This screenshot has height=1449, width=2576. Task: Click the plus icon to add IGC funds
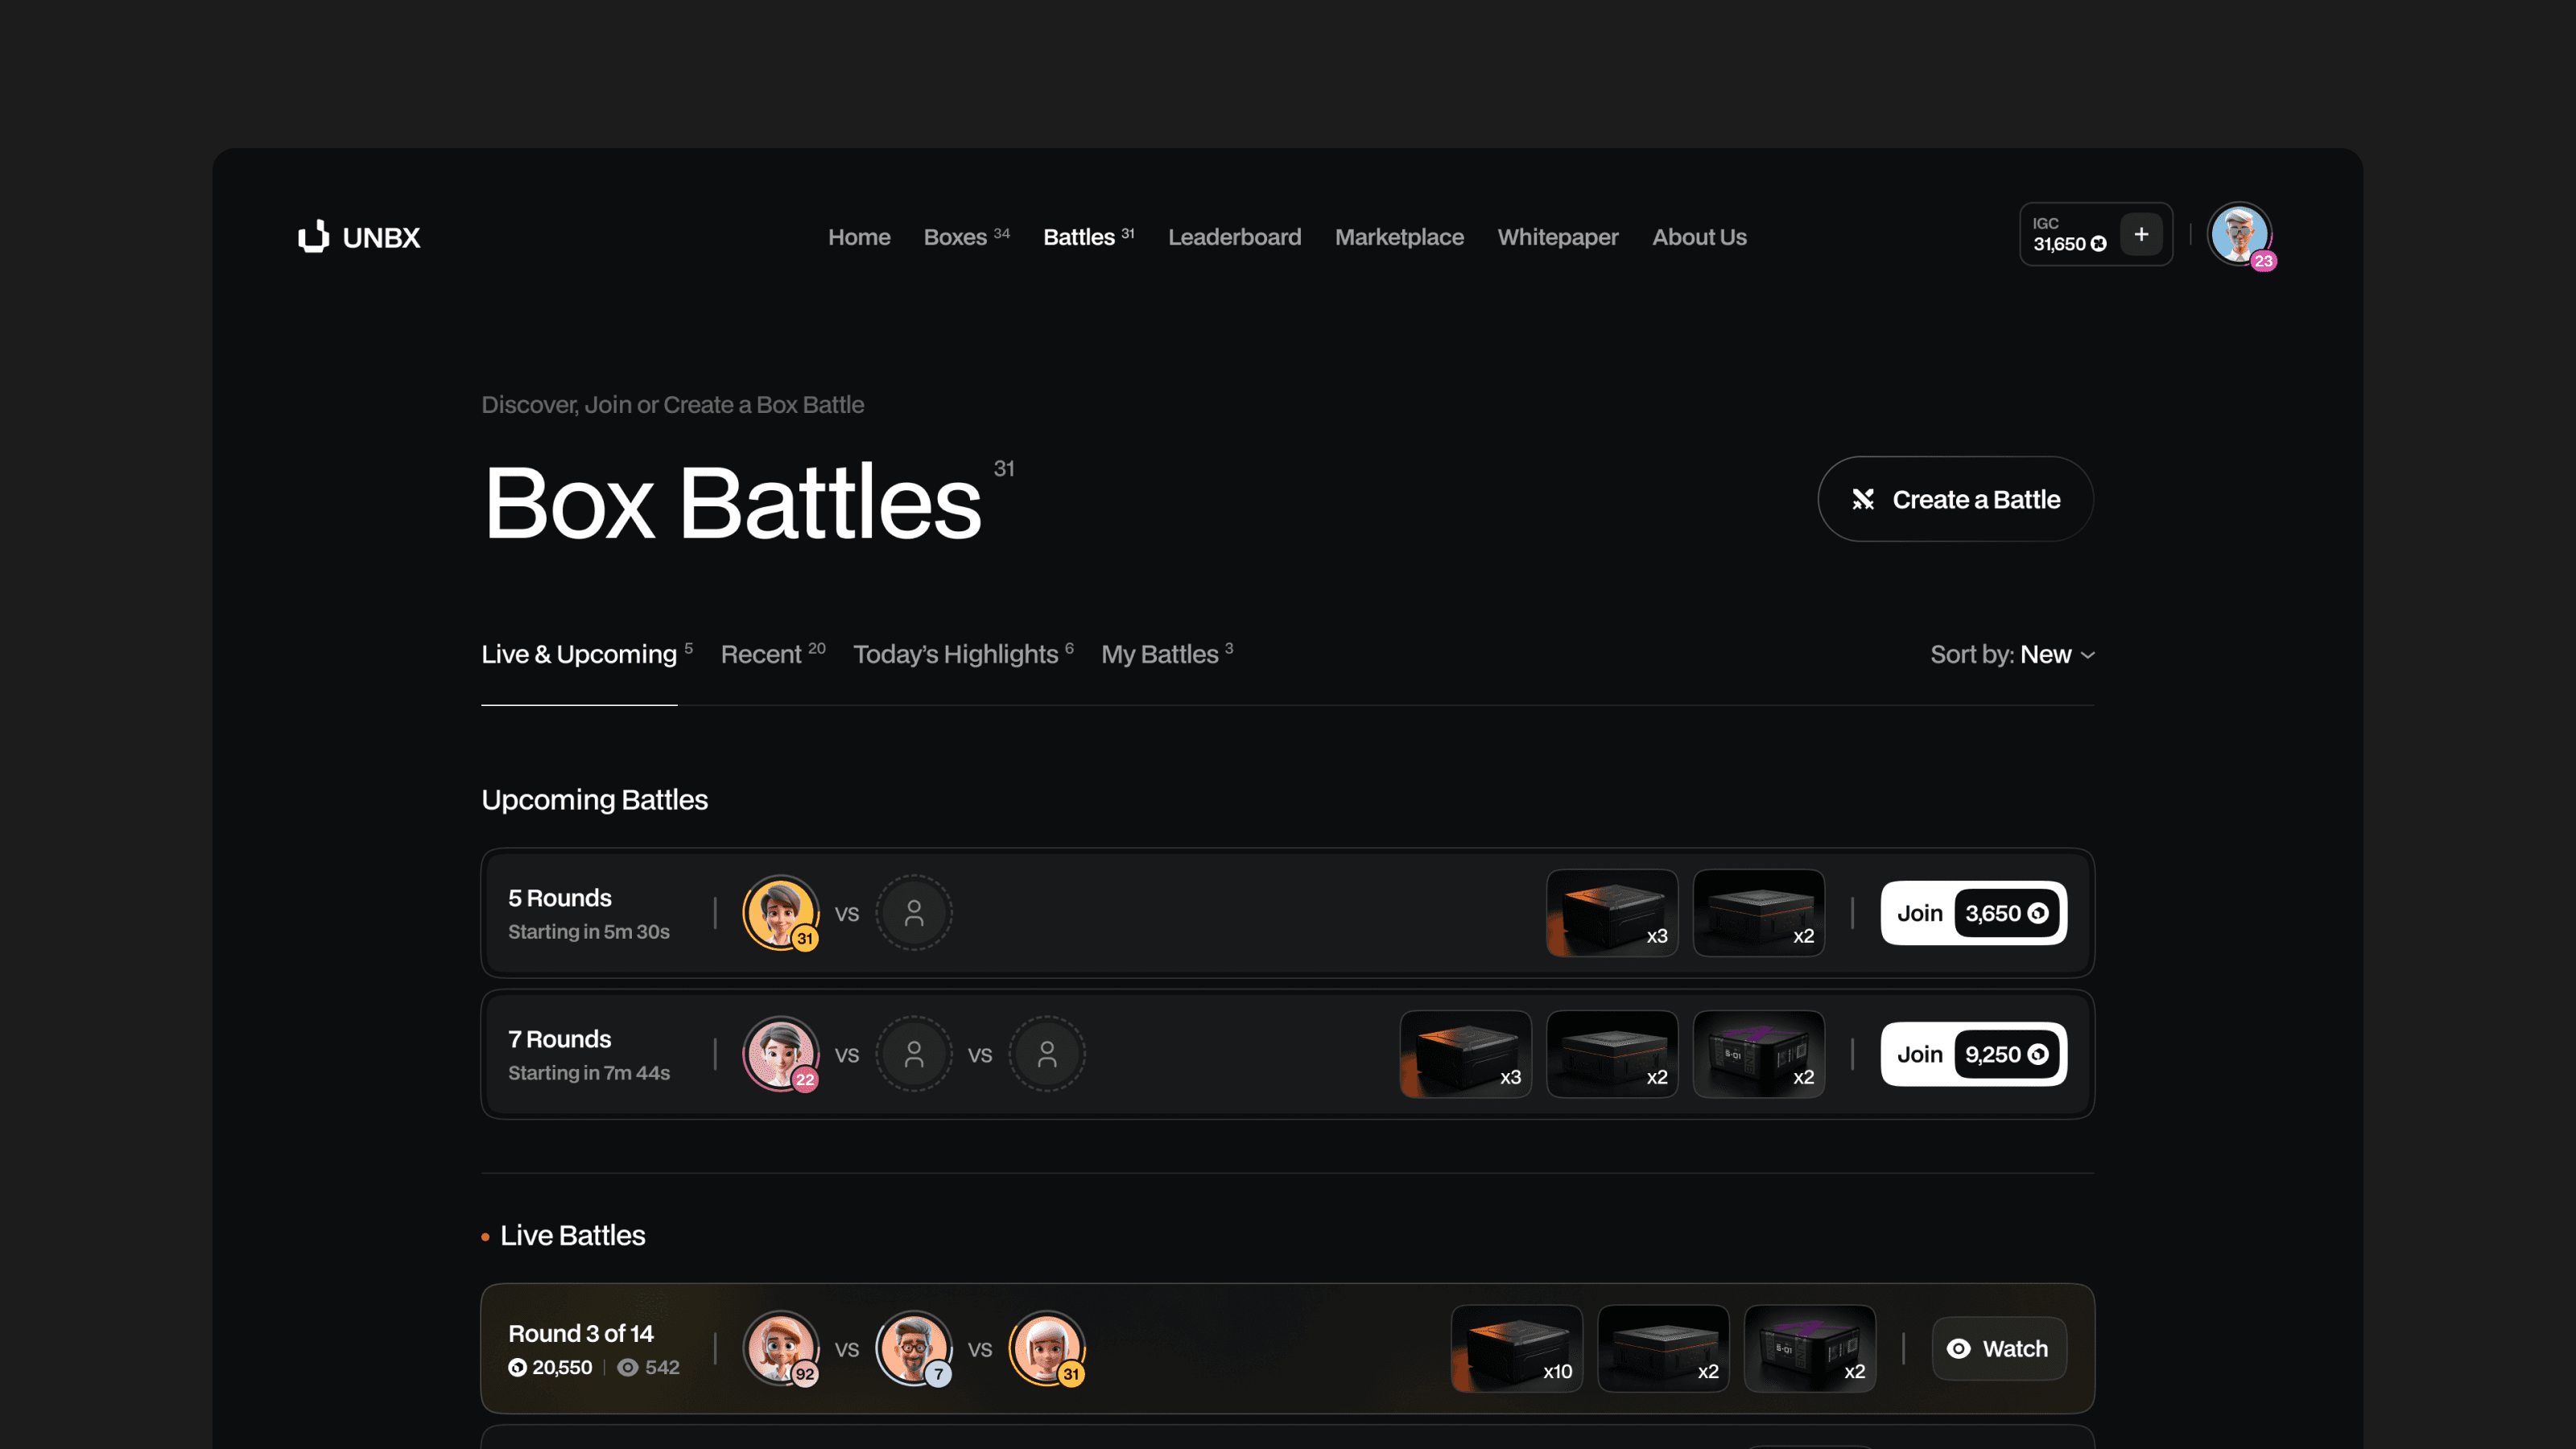tap(2141, 234)
